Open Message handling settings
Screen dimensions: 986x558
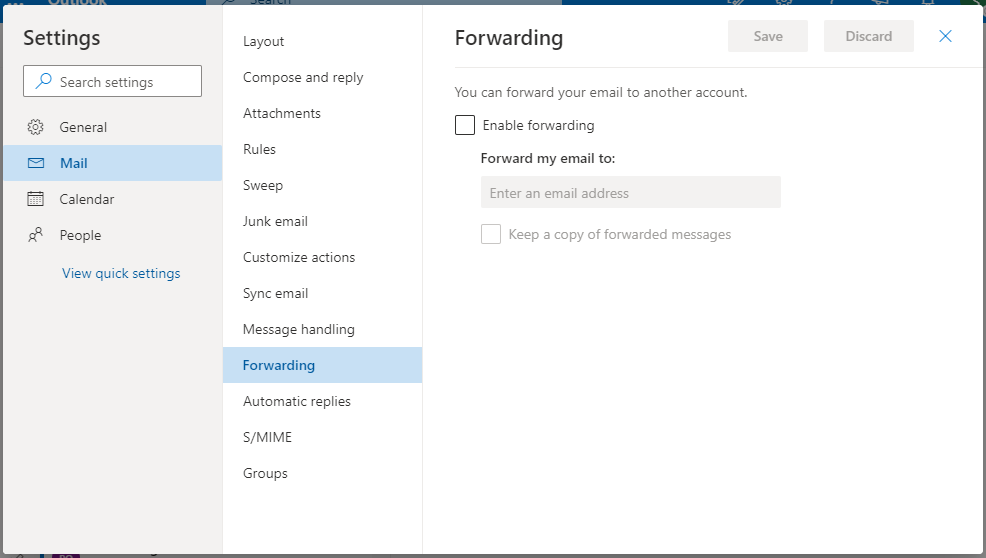(299, 329)
